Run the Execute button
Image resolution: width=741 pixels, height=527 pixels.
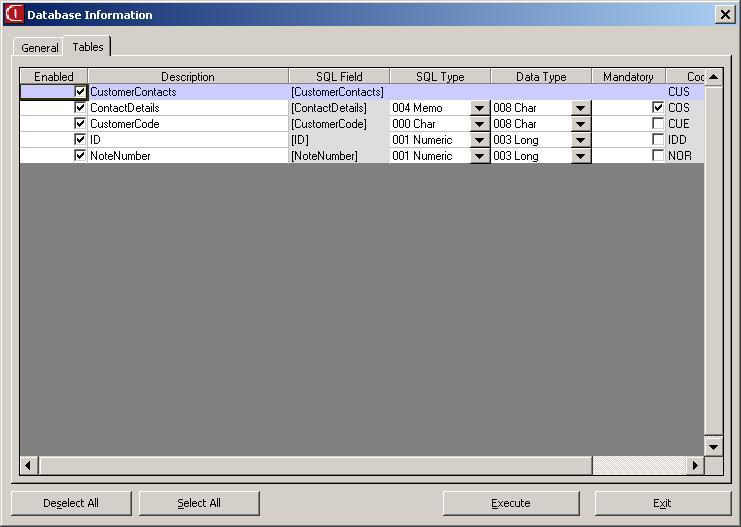coord(511,503)
